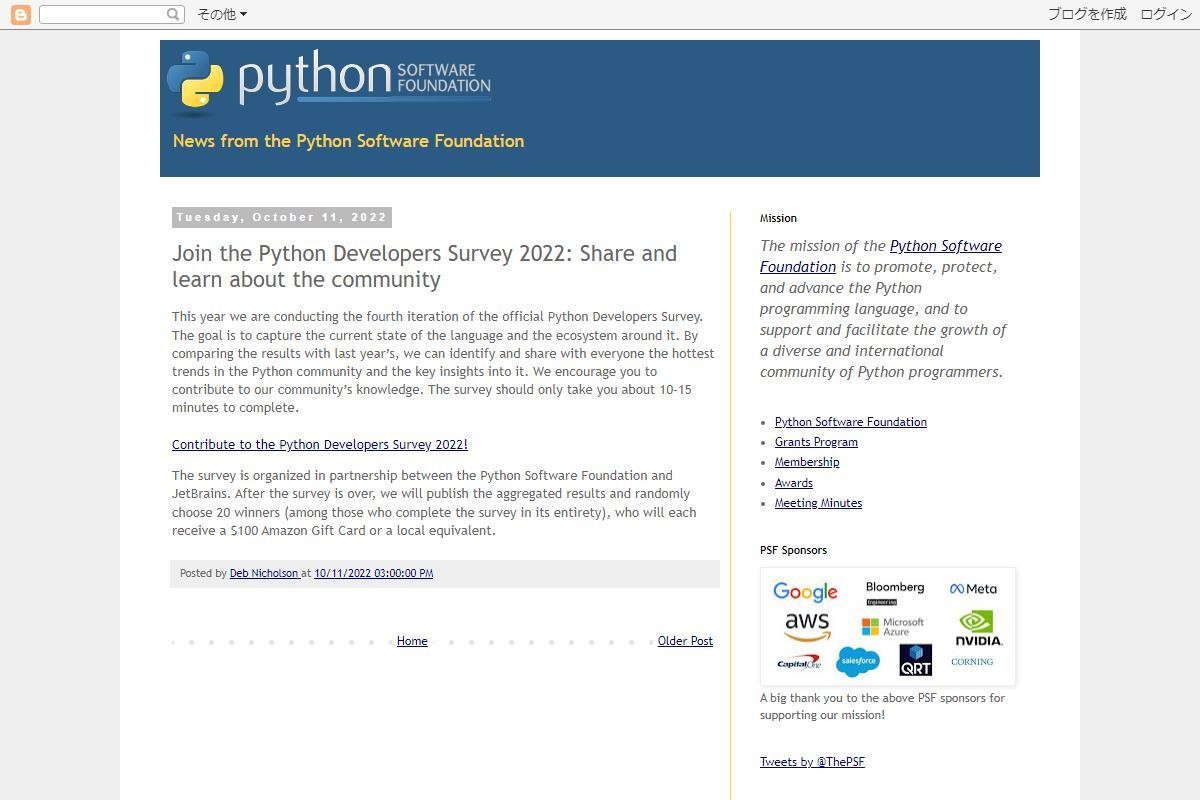Click ログイン in the top bar
1200x800 pixels.
click(x=1166, y=14)
